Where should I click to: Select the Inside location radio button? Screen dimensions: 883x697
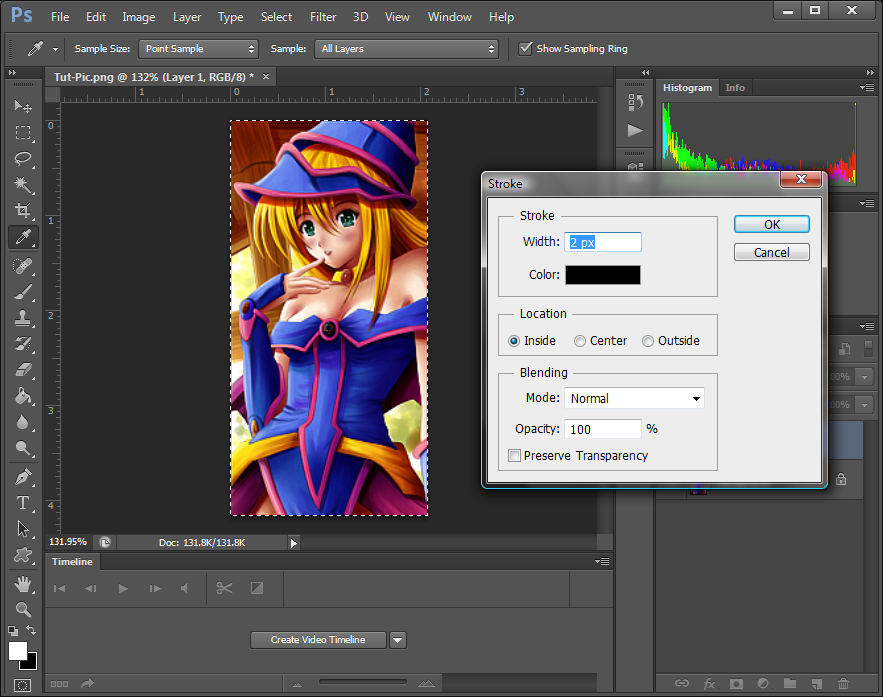tap(514, 341)
